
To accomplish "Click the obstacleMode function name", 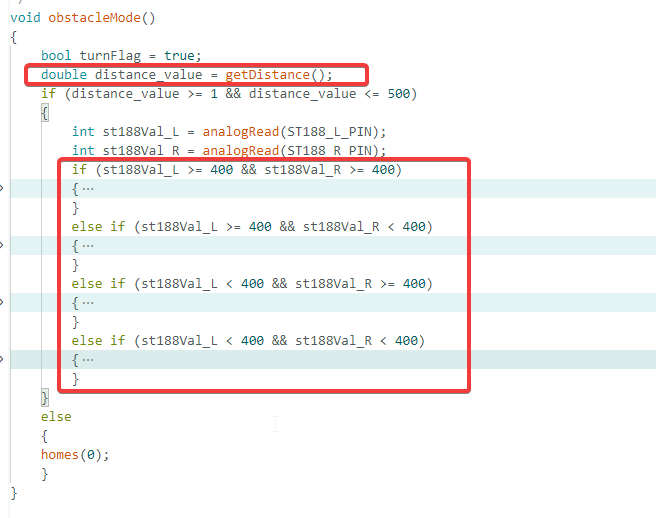I will point(94,18).
